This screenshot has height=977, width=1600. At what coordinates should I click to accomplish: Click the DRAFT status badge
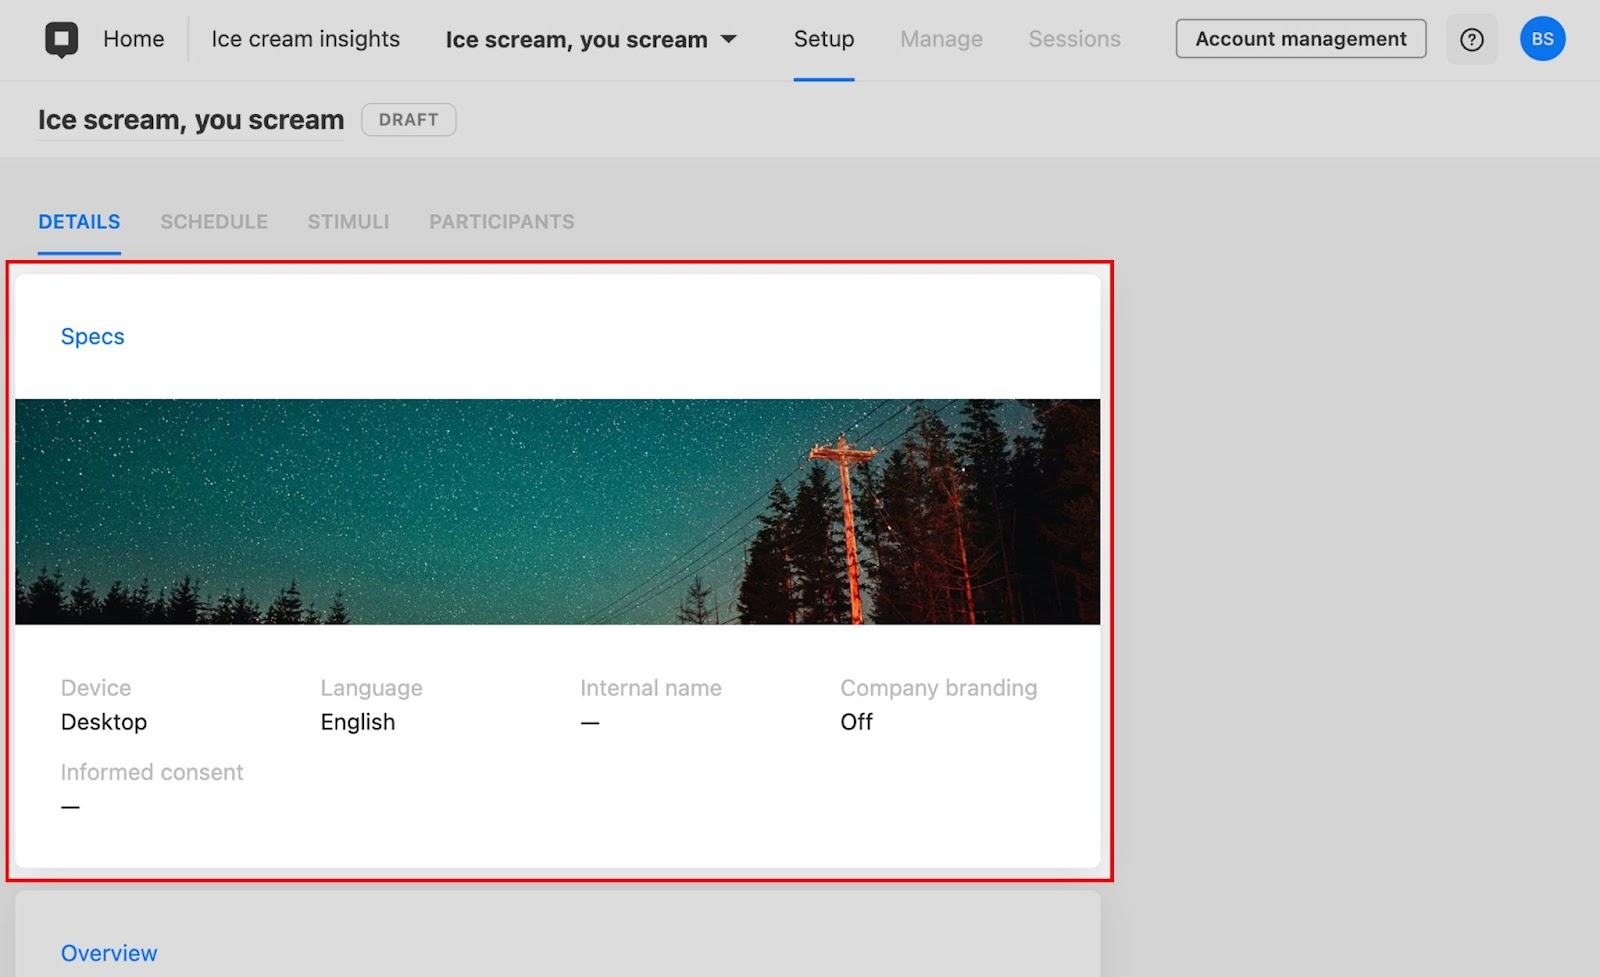click(x=408, y=120)
